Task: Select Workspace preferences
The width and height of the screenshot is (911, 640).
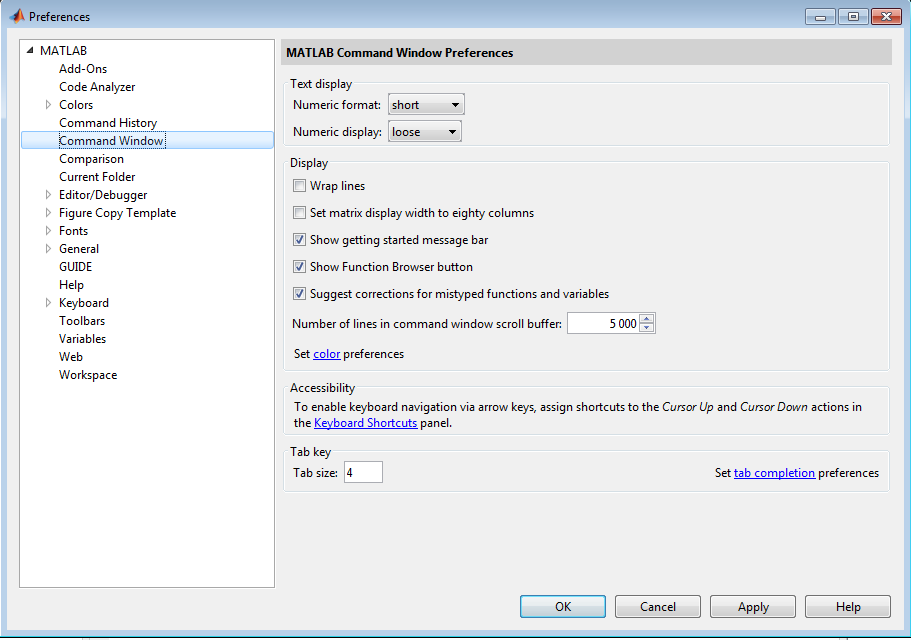Action: click(x=88, y=375)
